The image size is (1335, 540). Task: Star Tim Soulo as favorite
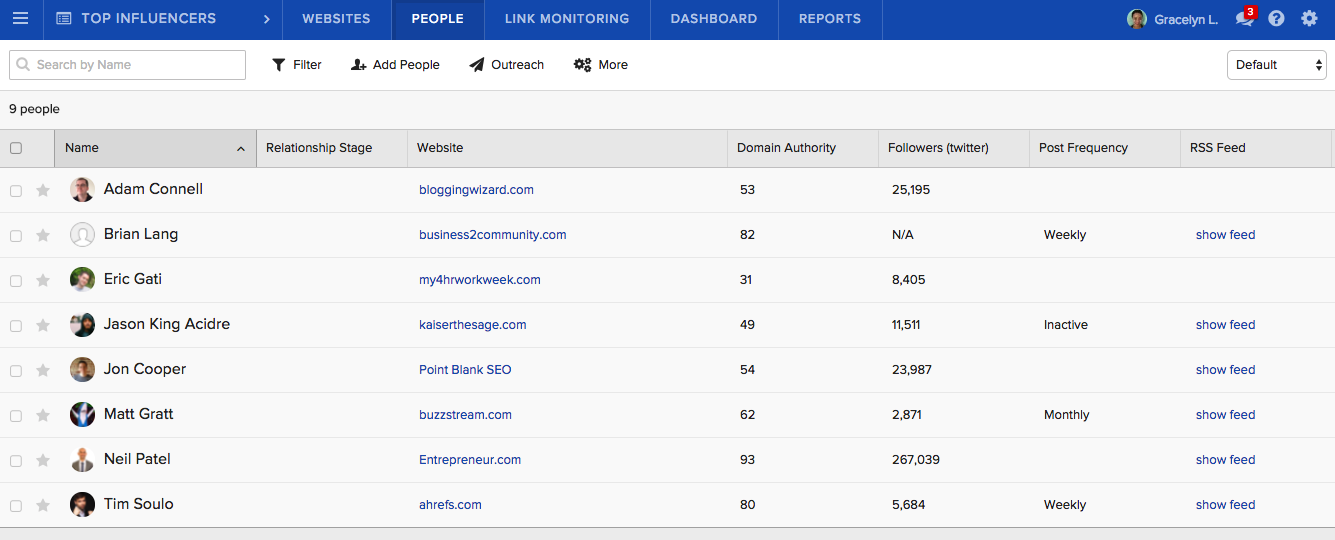pos(43,505)
